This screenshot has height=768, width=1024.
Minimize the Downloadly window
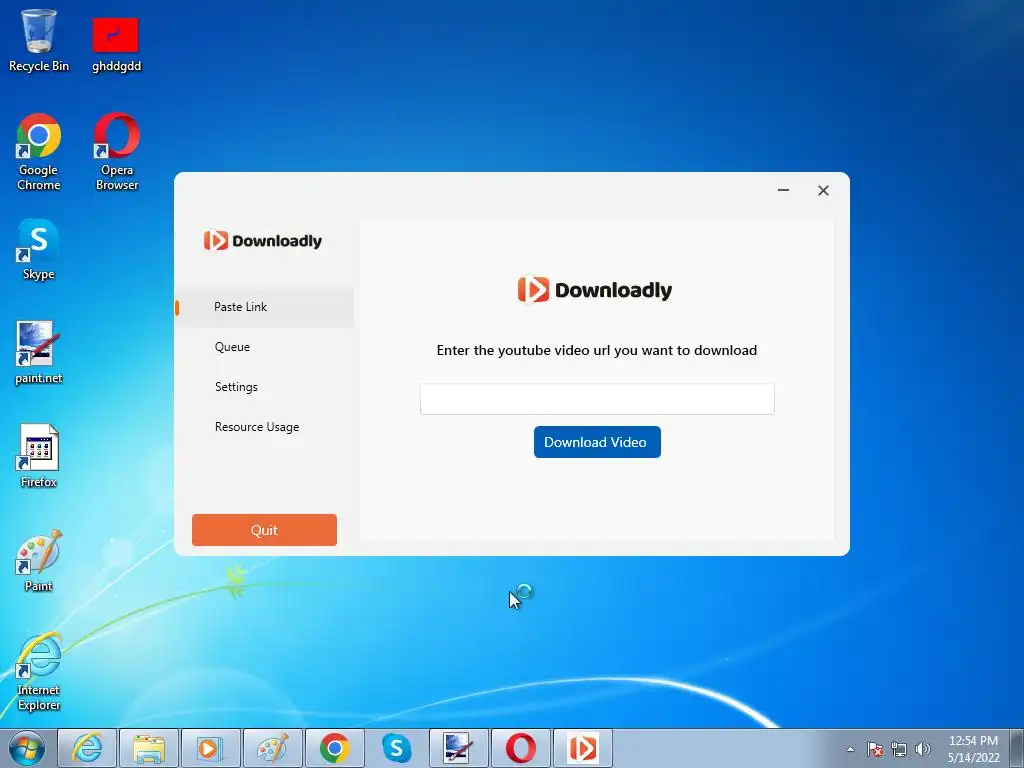(x=784, y=190)
